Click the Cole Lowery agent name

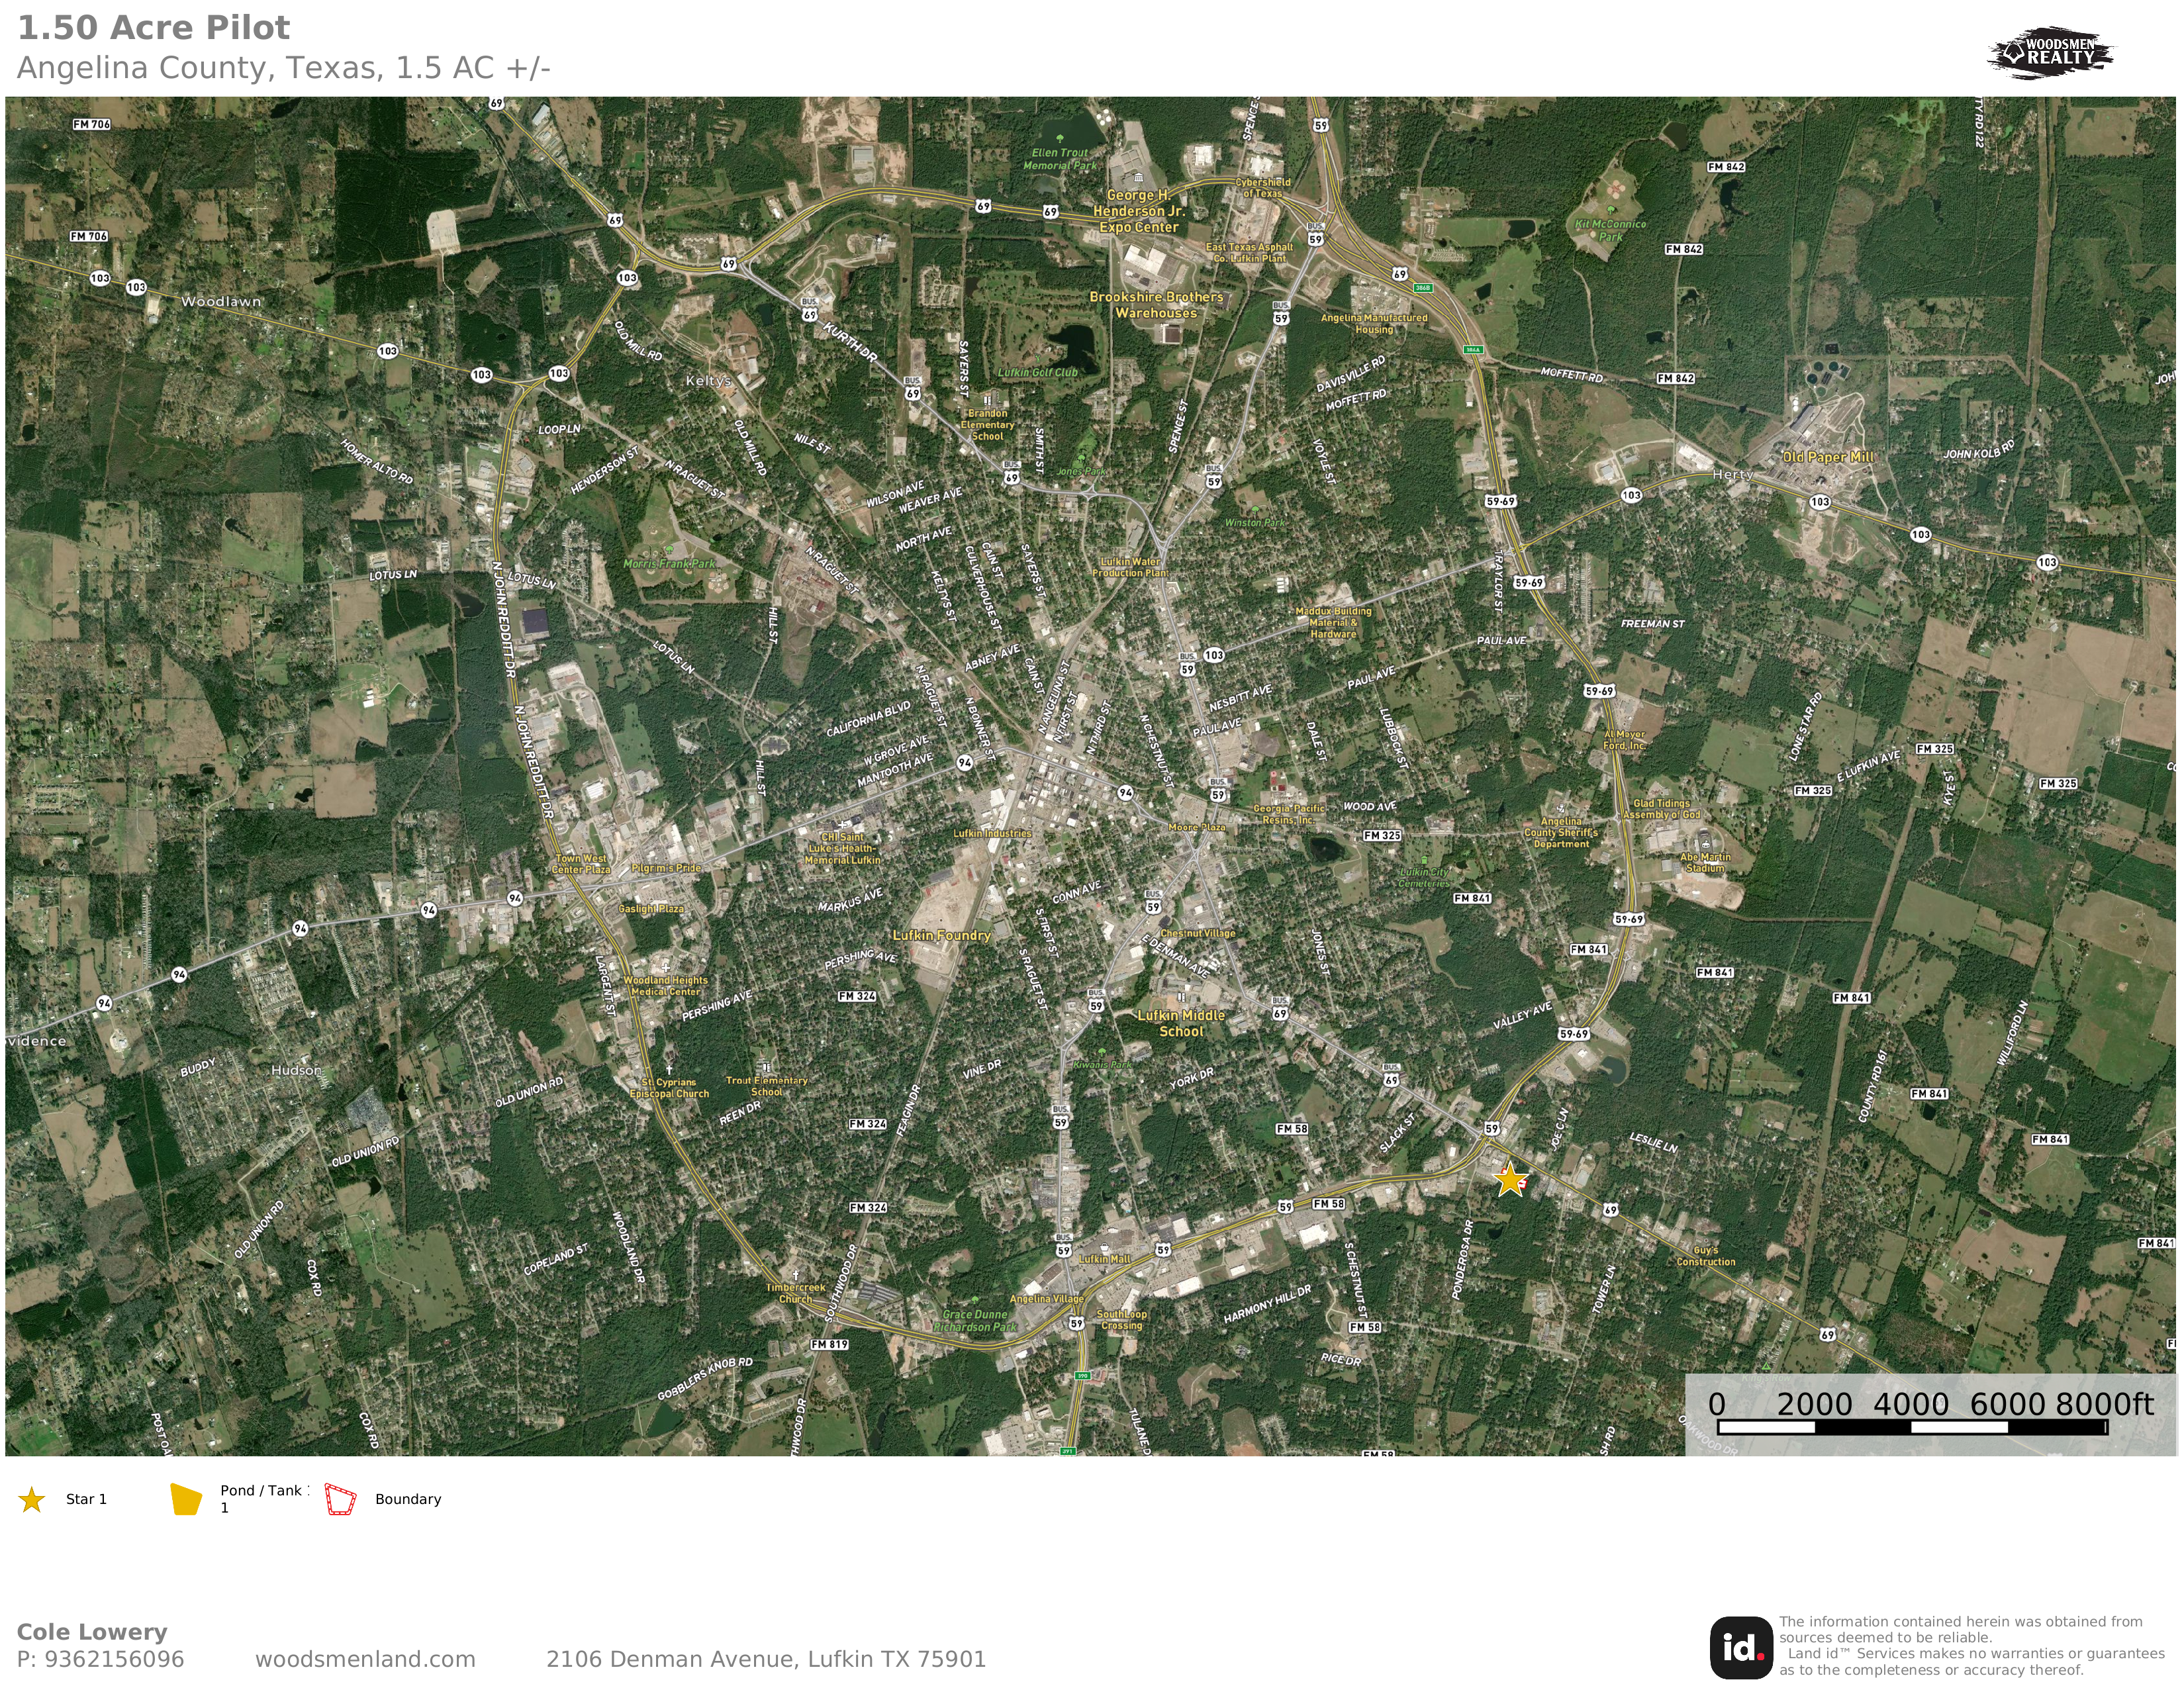point(92,1632)
